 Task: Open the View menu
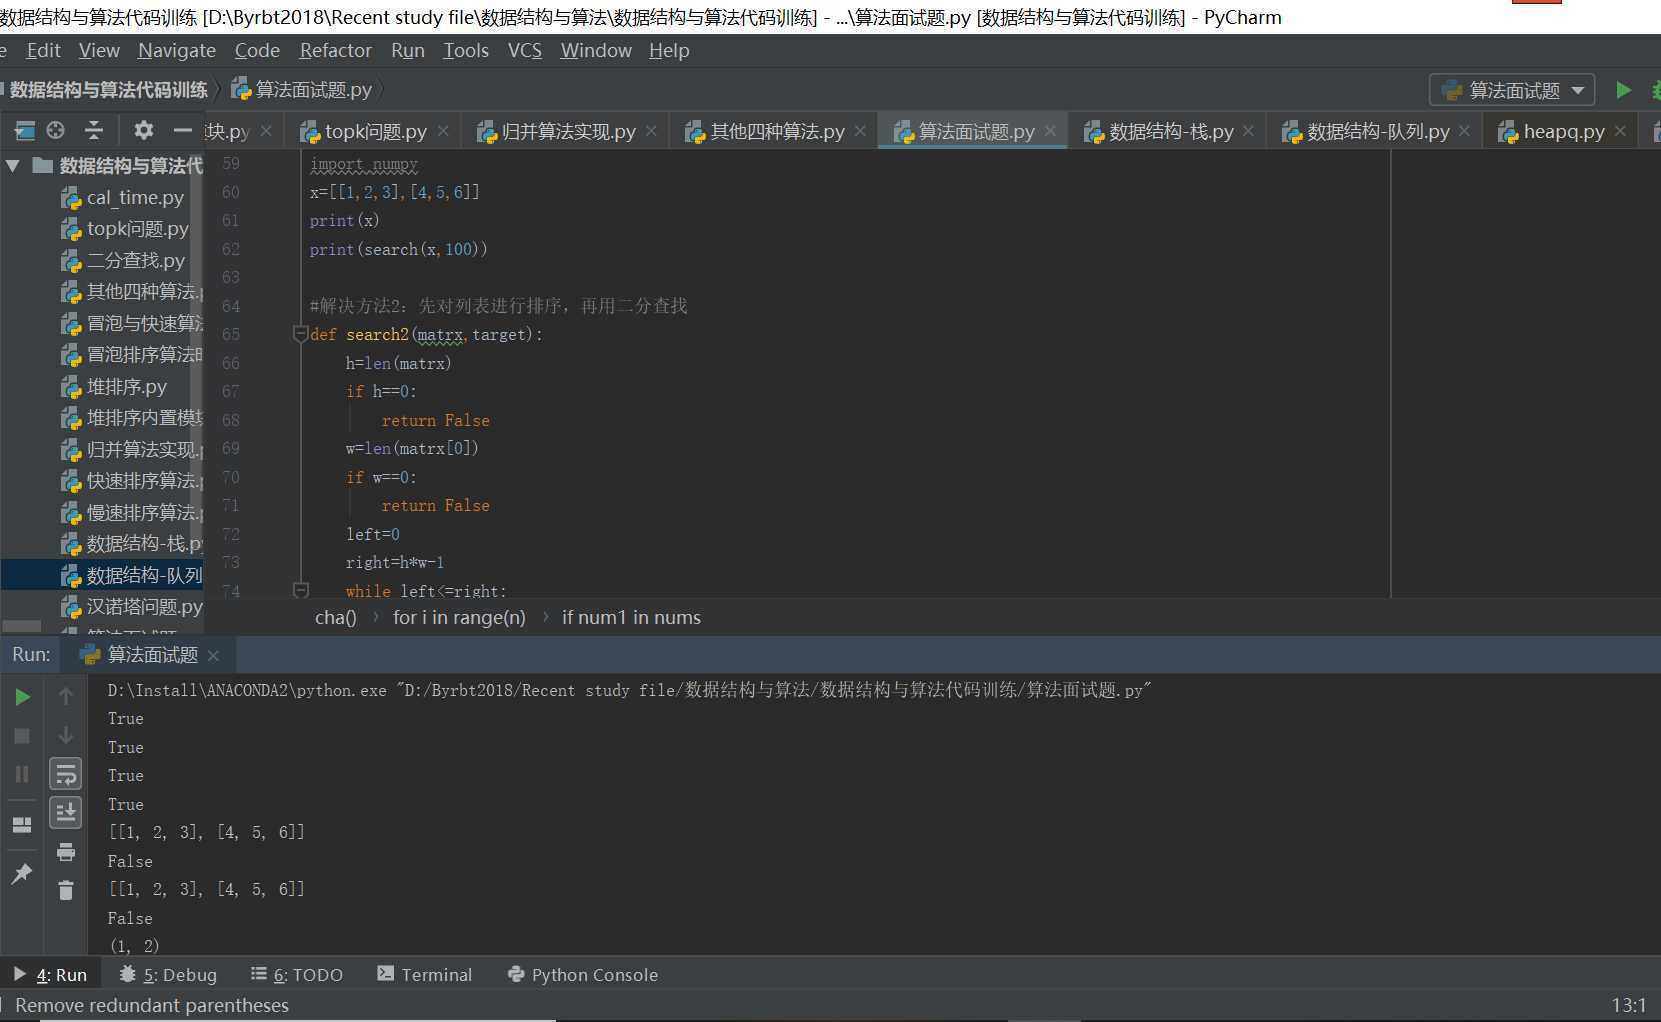tap(99, 50)
